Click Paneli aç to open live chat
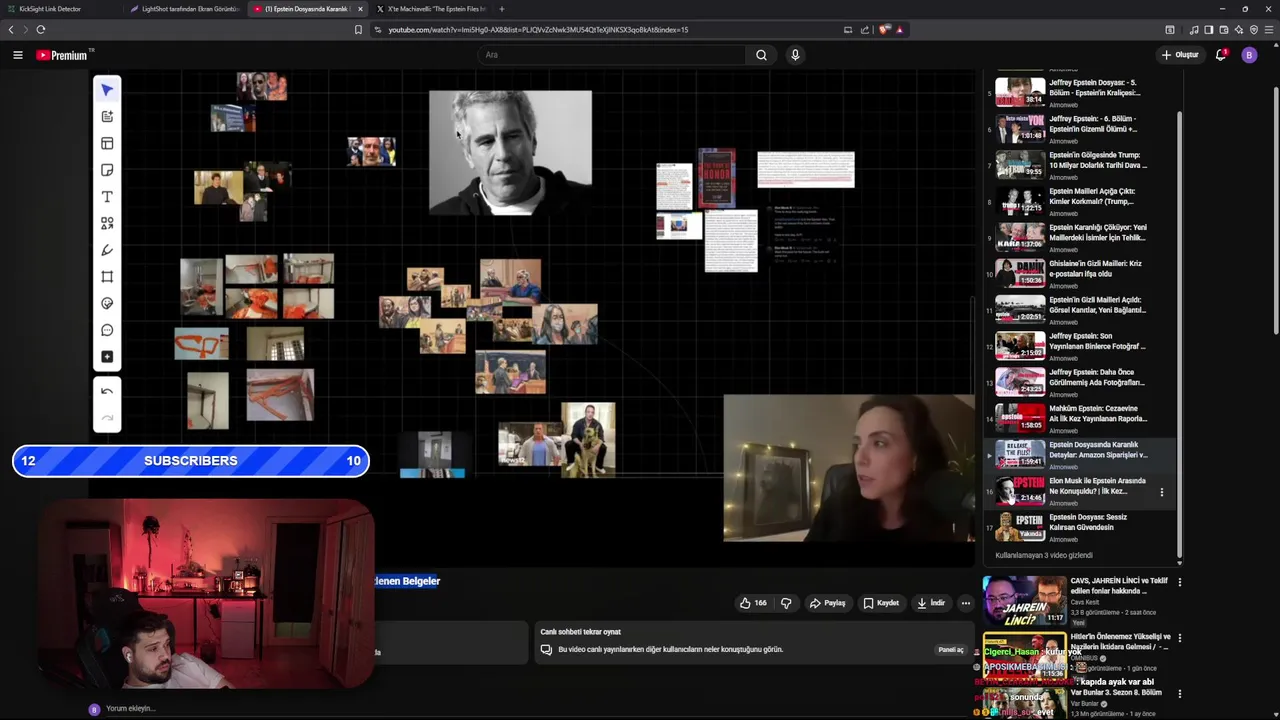The height and width of the screenshot is (720, 1280). coord(950,650)
